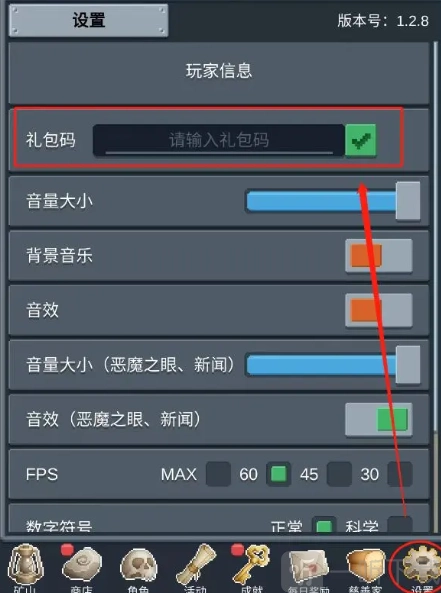Open the skull character icon
The height and width of the screenshot is (593, 441).
point(138,566)
